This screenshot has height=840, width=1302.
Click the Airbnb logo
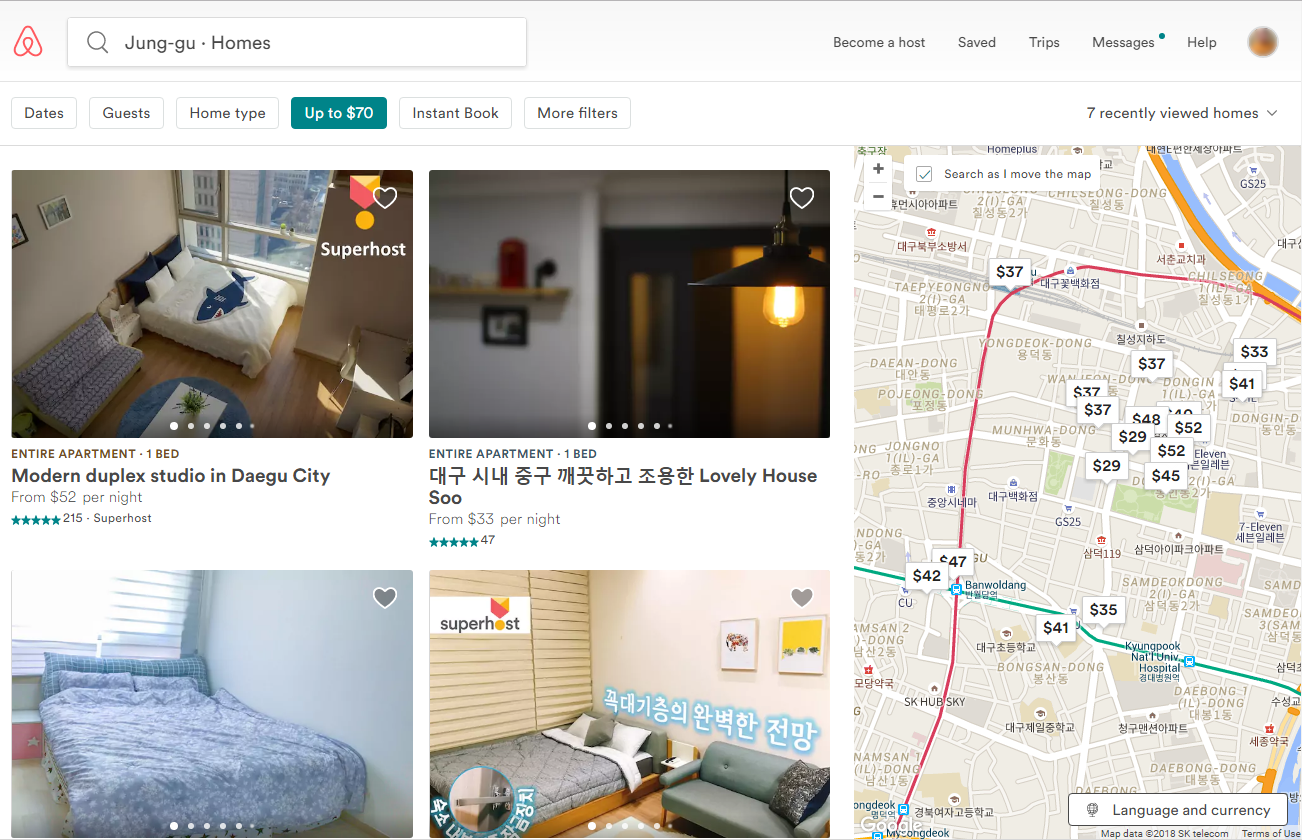point(28,42)
